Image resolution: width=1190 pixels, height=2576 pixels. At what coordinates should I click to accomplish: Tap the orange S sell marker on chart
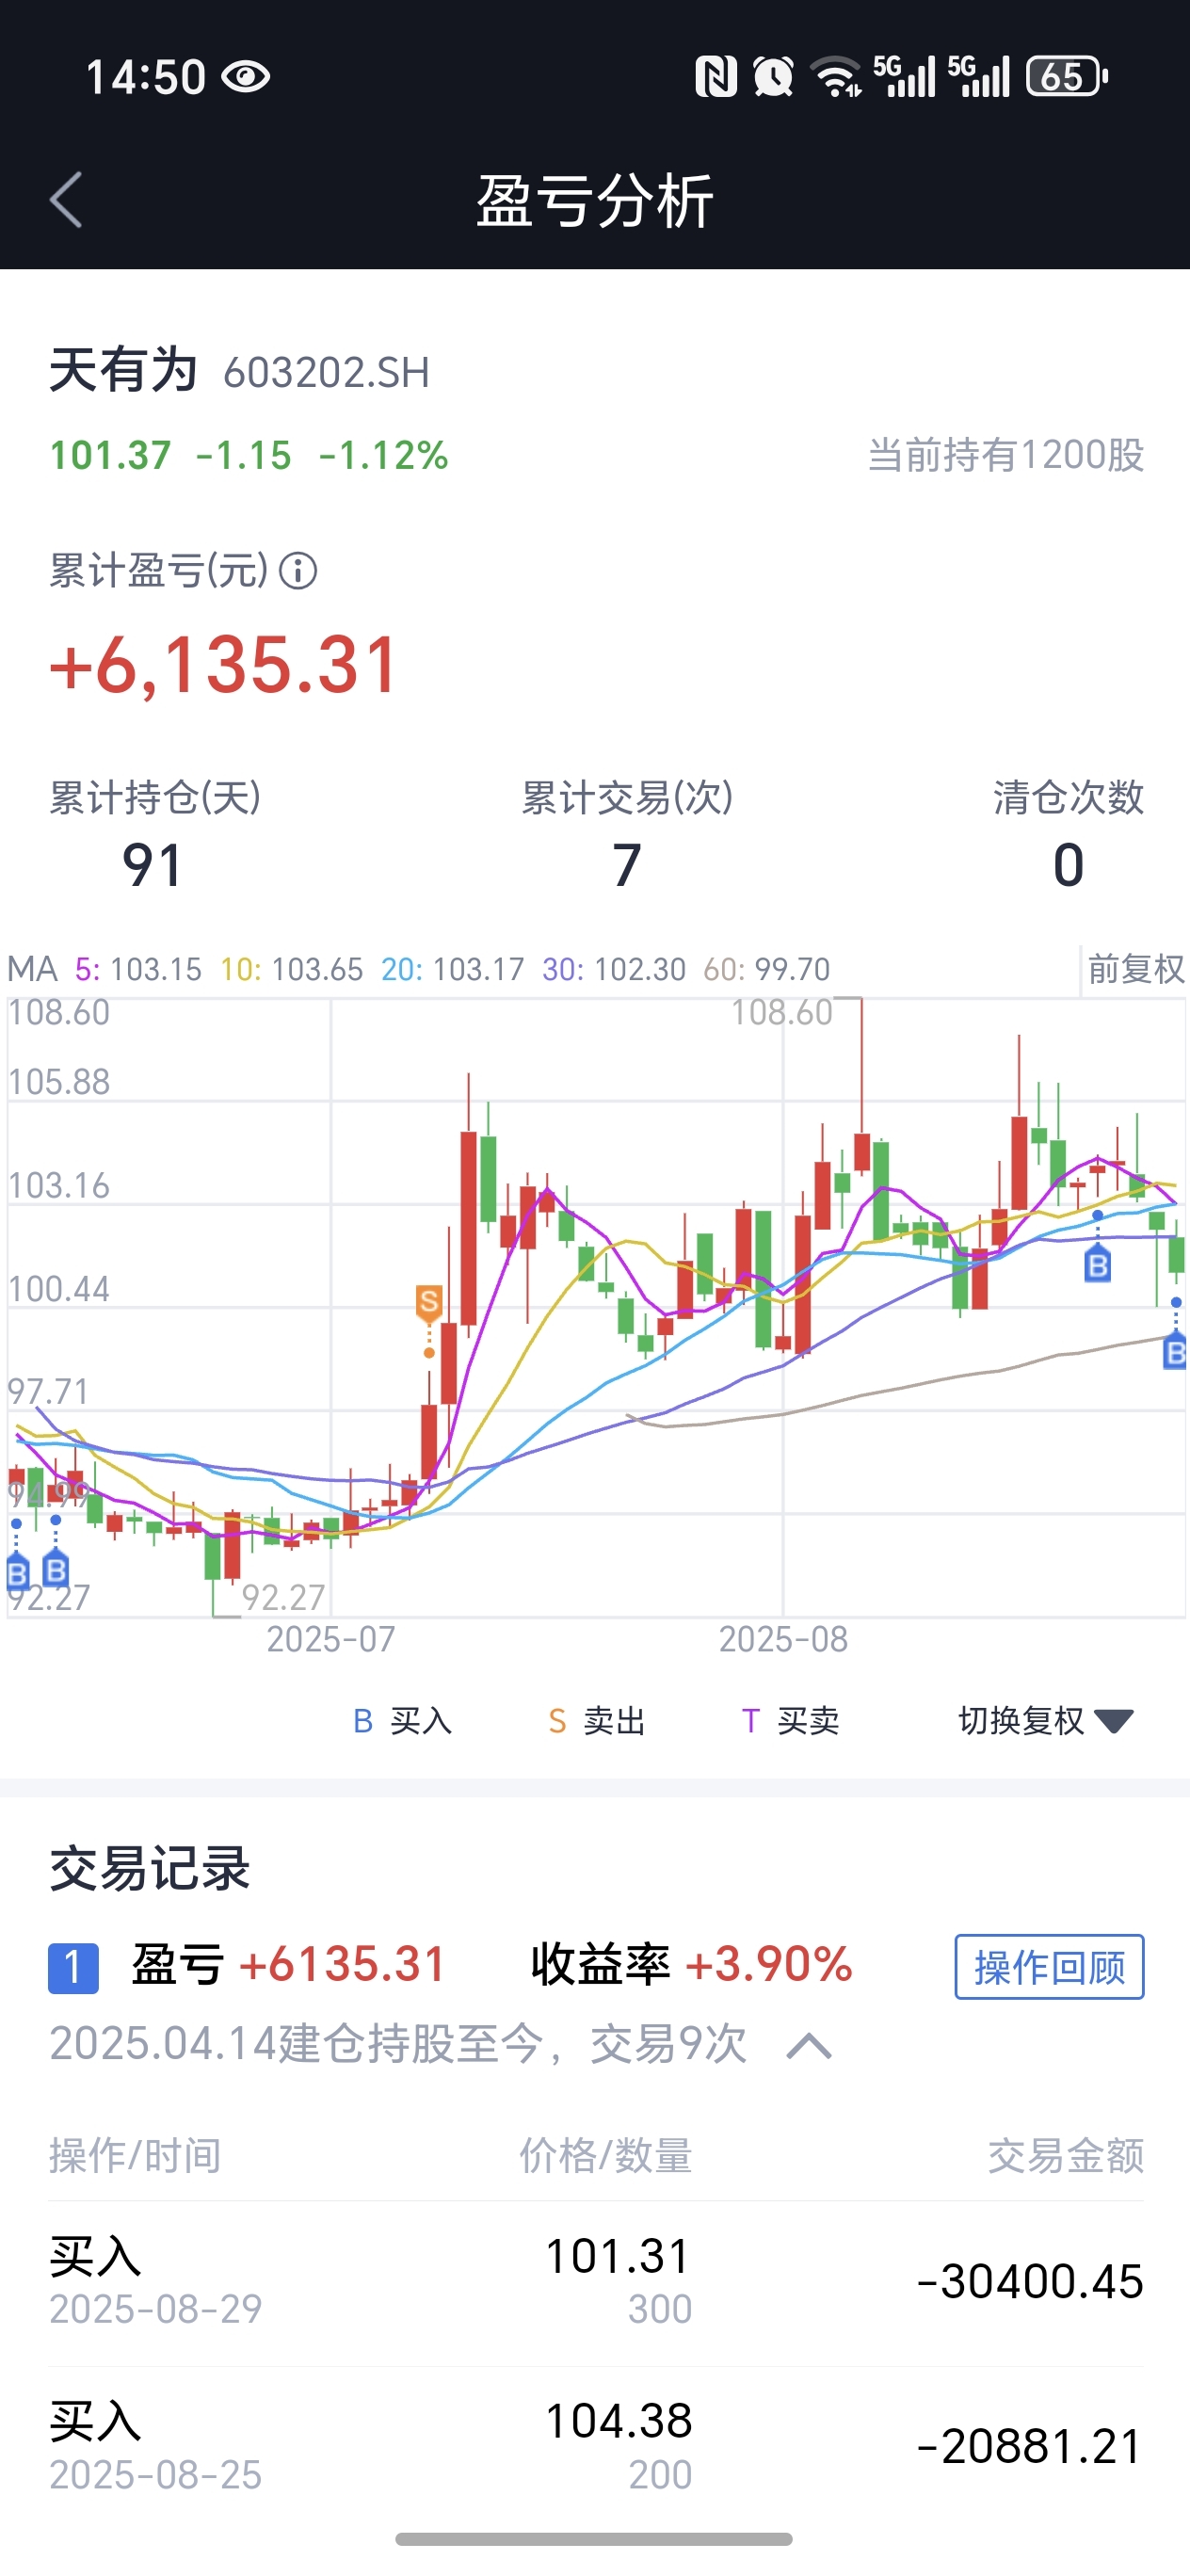(x=429, y=1302)
